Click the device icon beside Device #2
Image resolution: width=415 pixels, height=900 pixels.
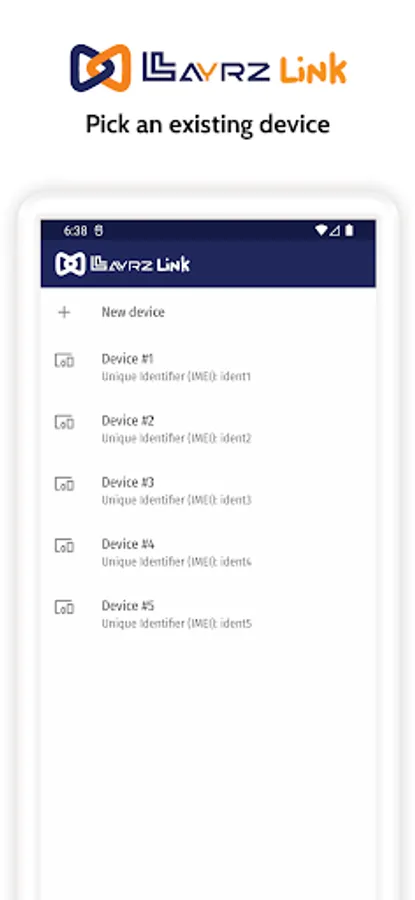(64, 422)
